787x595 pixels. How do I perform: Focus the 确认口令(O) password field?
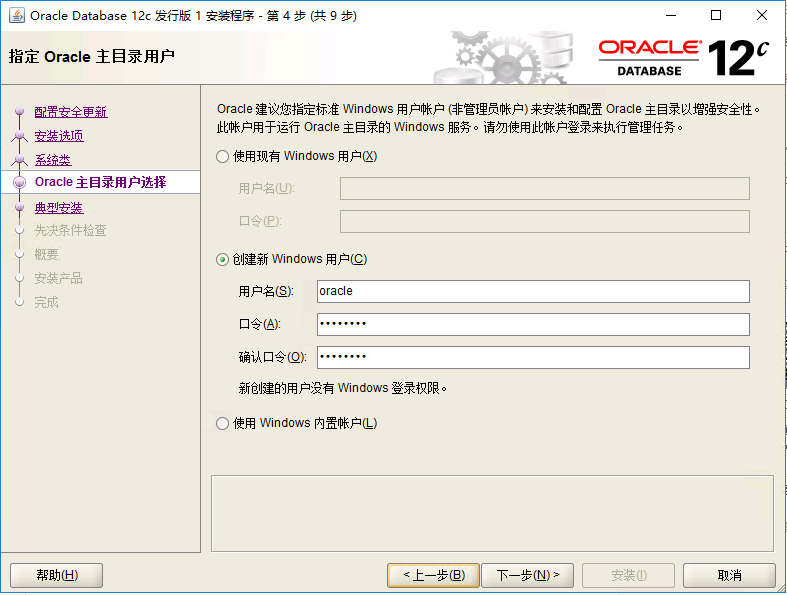pyautogui.click(x=533, y=357)
